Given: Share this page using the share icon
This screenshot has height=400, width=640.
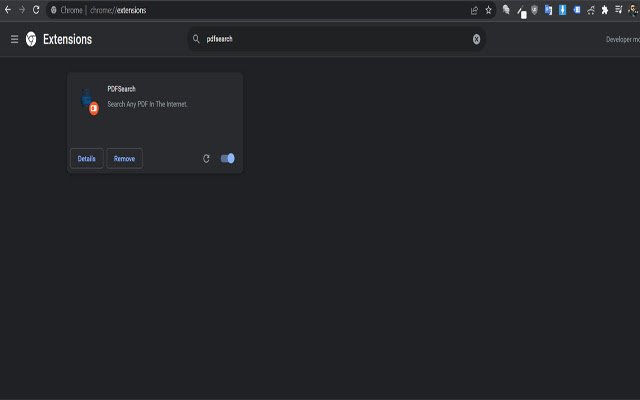Looking at the screenshot, I should tap(474, 11).
